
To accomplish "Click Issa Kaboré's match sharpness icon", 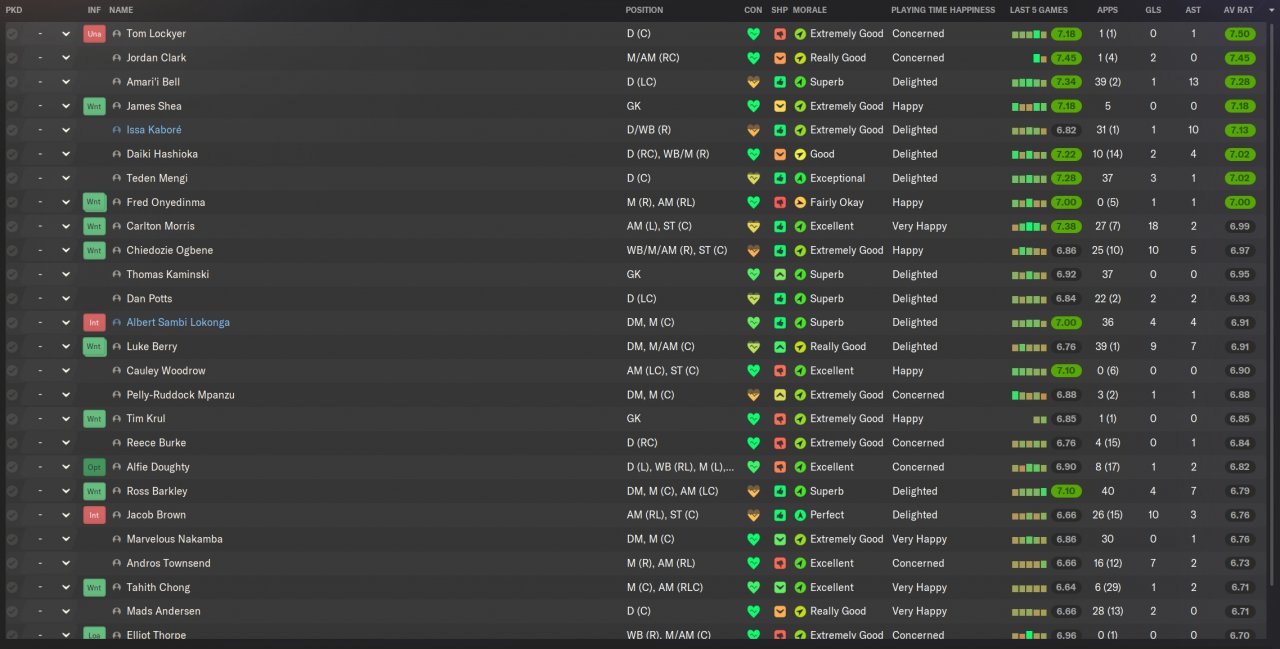I will pos(780,130).
